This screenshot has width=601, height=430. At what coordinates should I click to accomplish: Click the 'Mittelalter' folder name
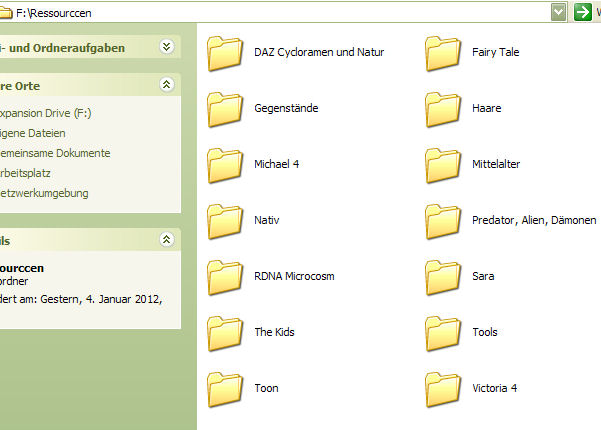point(496,164)
